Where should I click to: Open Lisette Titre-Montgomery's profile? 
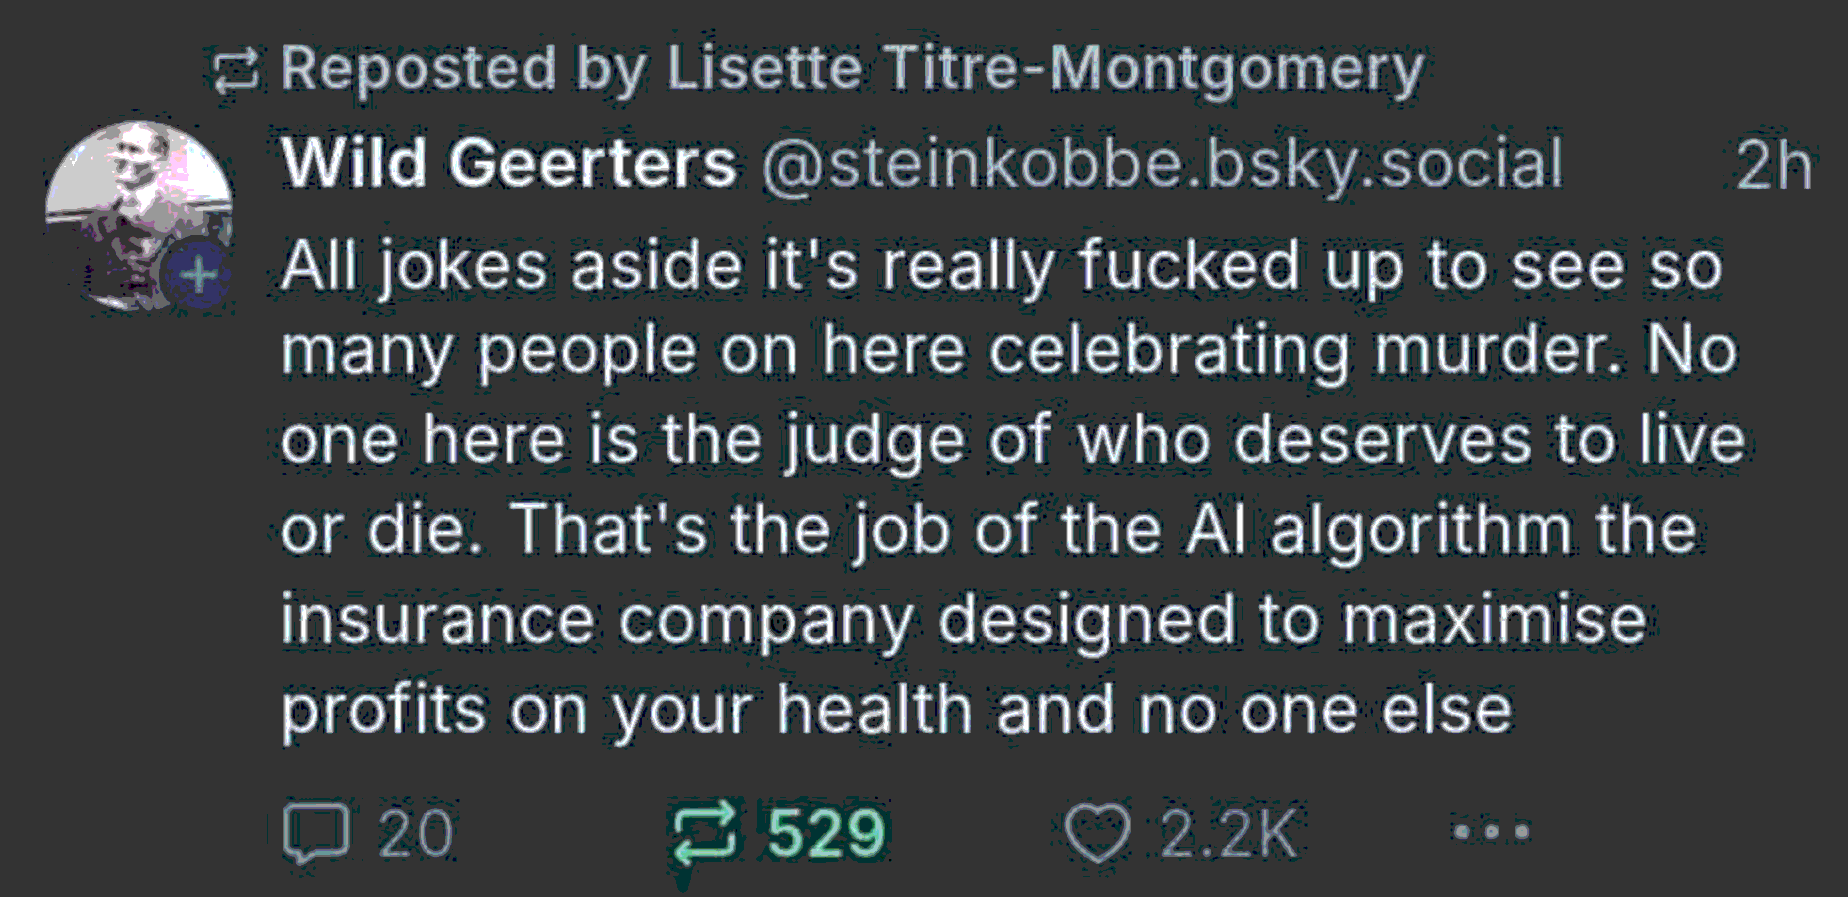pyautogui.click(x=1044, y=68)
